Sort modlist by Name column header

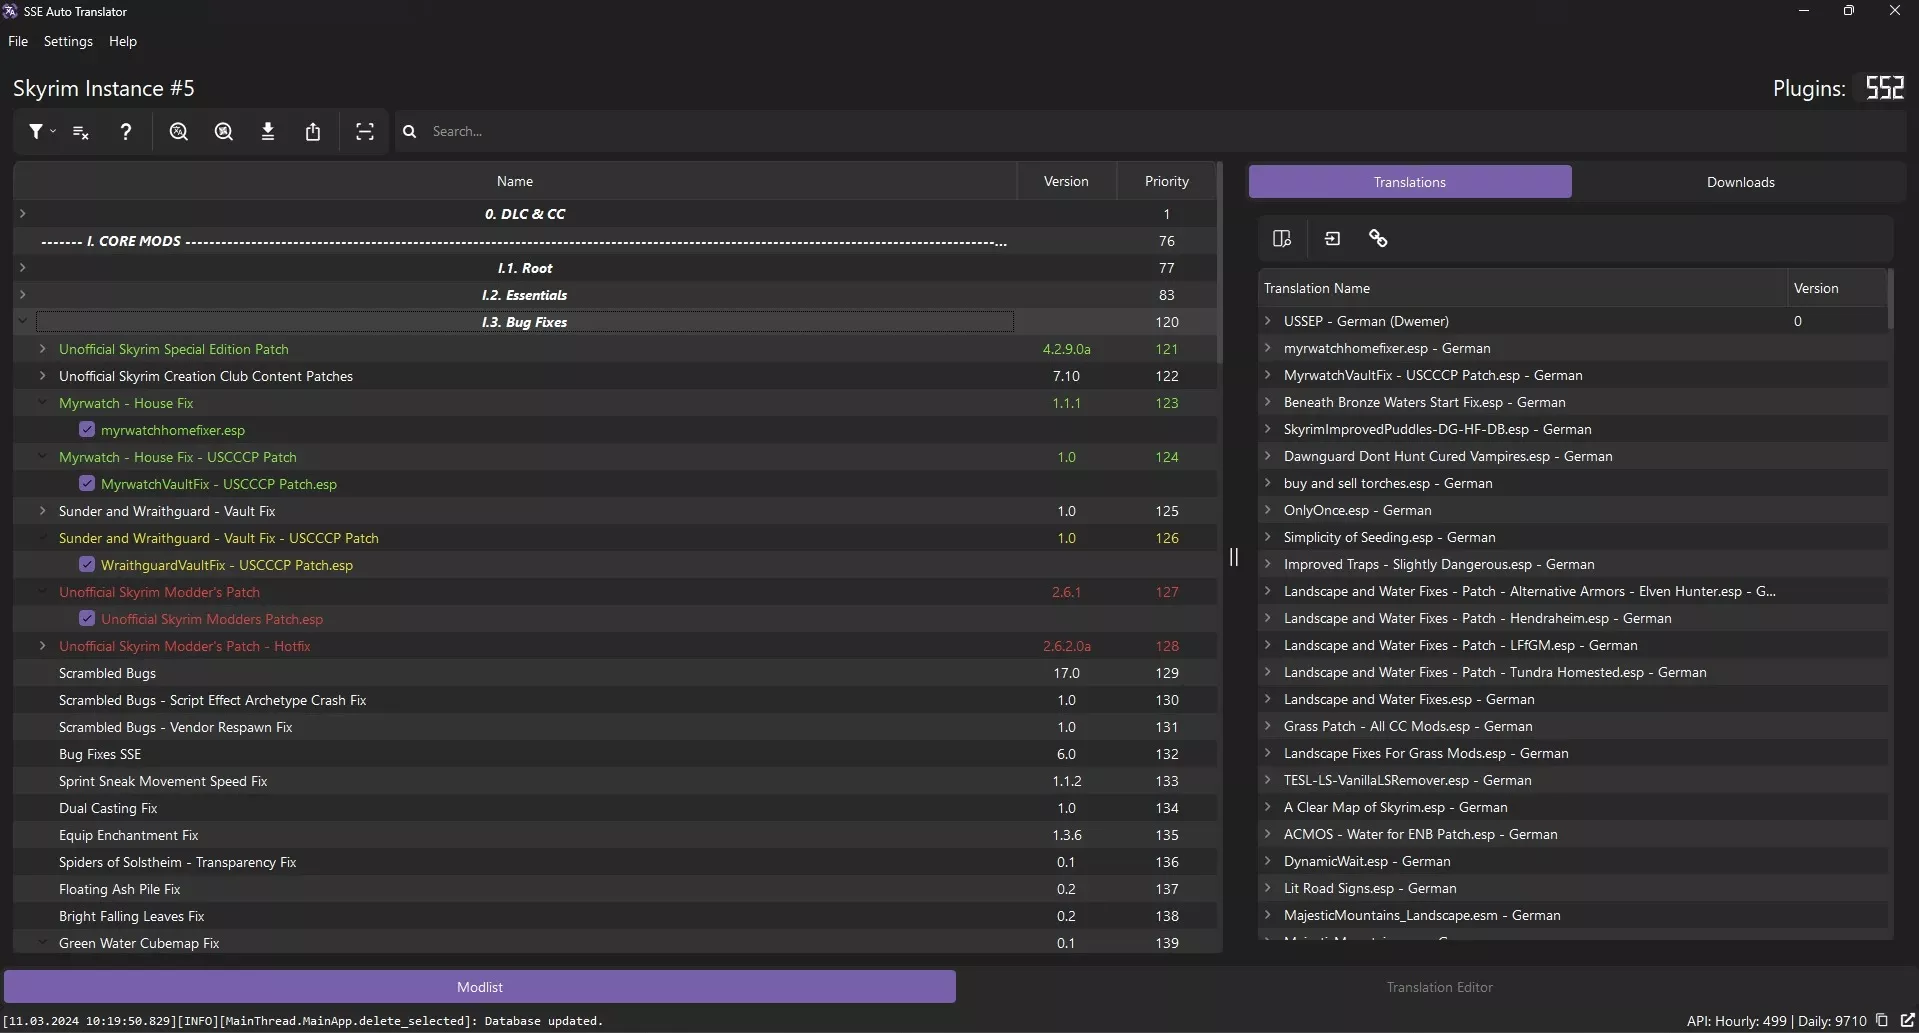[515, 181]
